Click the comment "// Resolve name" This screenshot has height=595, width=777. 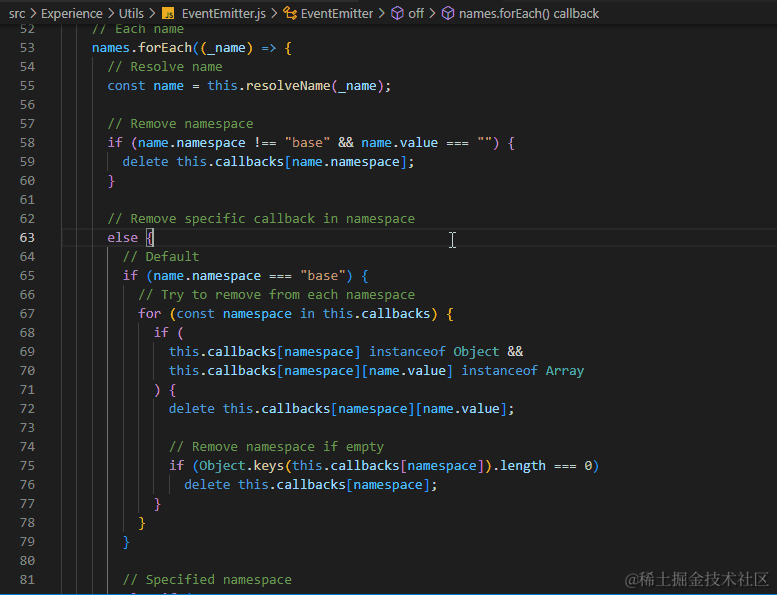165,67
